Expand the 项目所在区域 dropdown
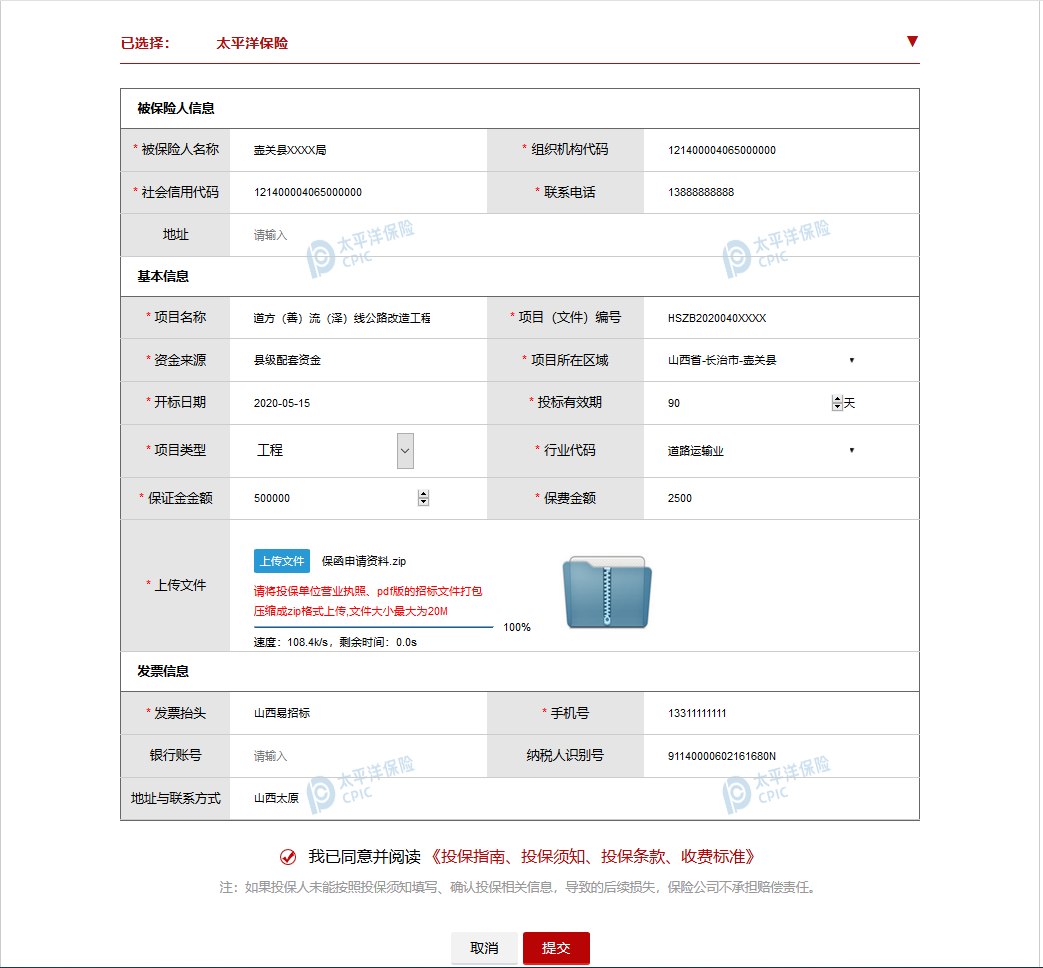This screenshot has width=1043, height=968. coord(851,360)
